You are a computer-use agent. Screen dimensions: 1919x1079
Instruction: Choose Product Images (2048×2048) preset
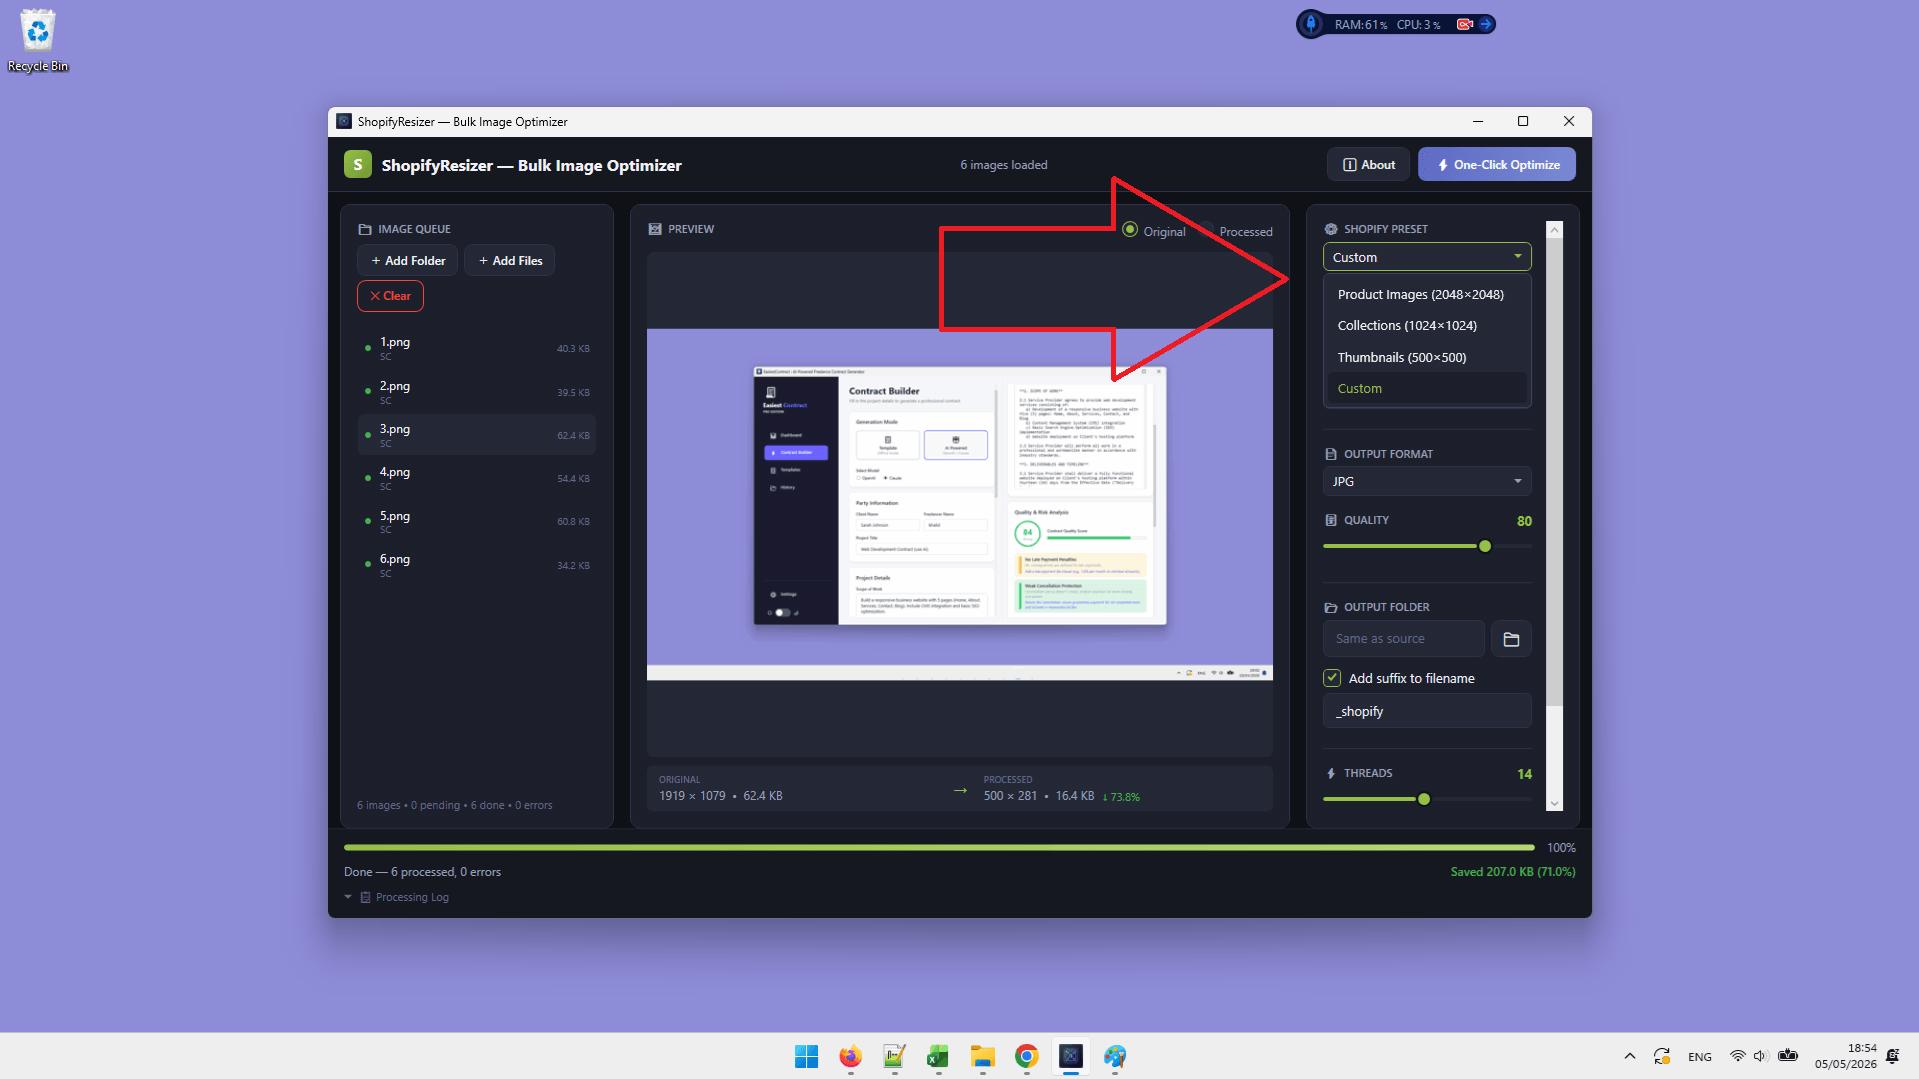(1427, 294)
